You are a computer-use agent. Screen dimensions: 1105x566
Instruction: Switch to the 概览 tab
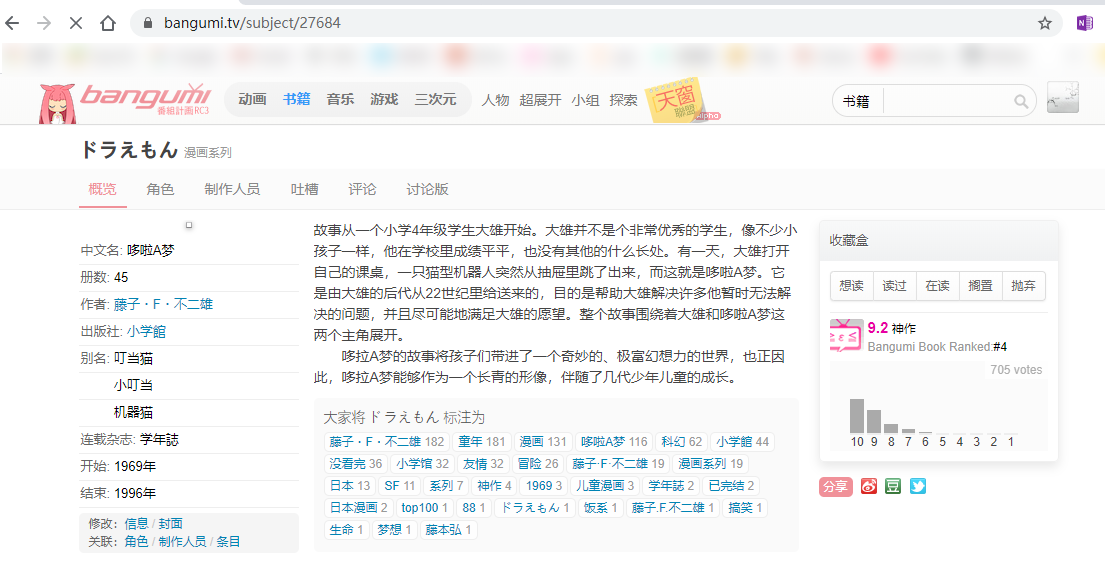(x=103, y=189)
